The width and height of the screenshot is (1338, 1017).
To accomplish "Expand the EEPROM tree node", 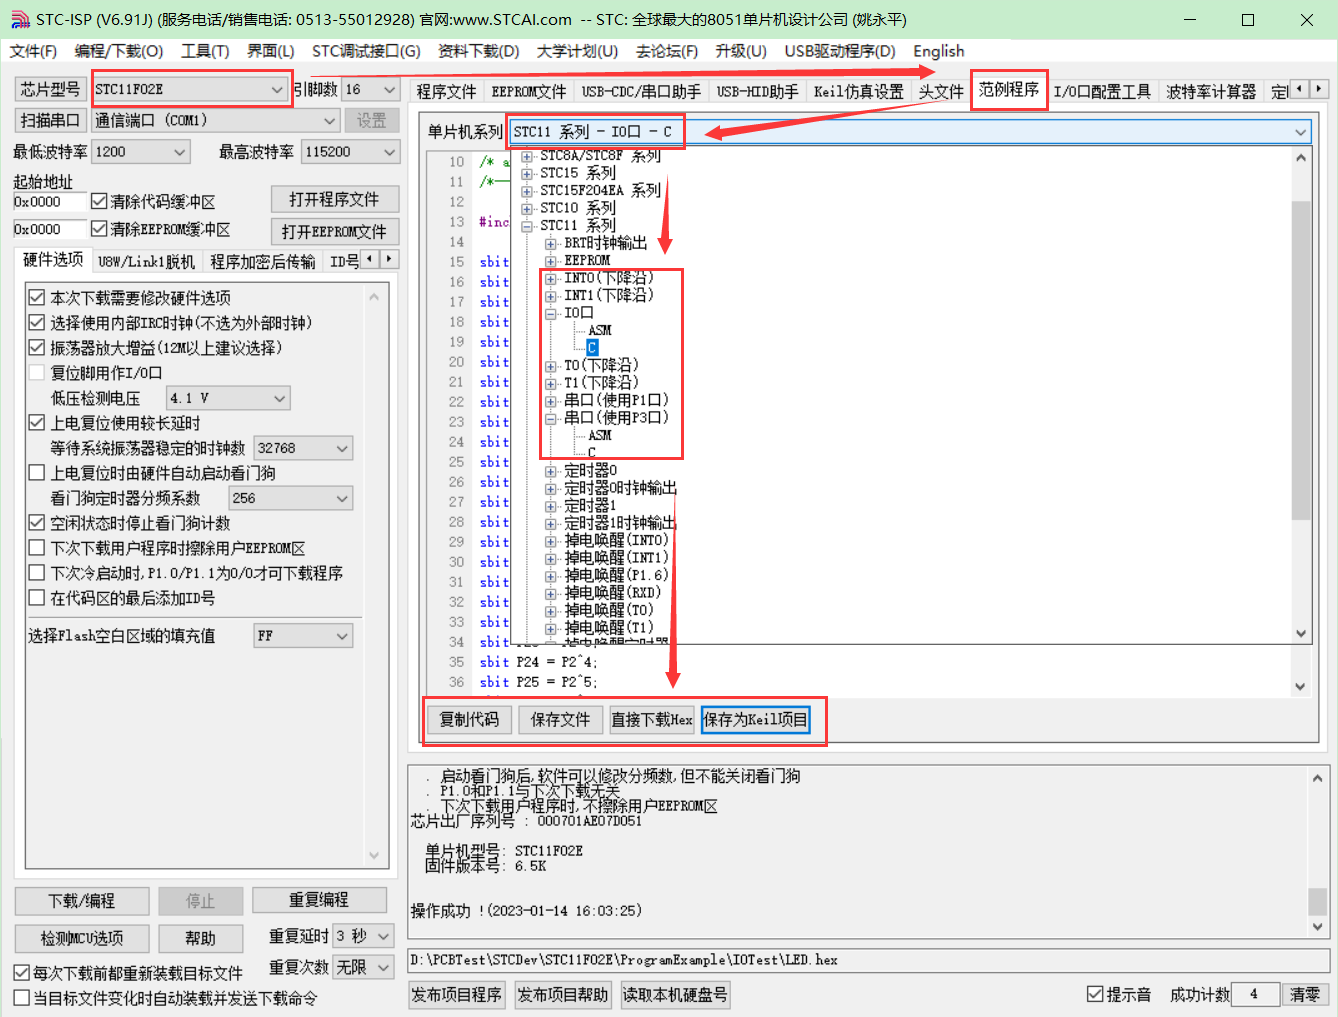I will click(551, 260).
